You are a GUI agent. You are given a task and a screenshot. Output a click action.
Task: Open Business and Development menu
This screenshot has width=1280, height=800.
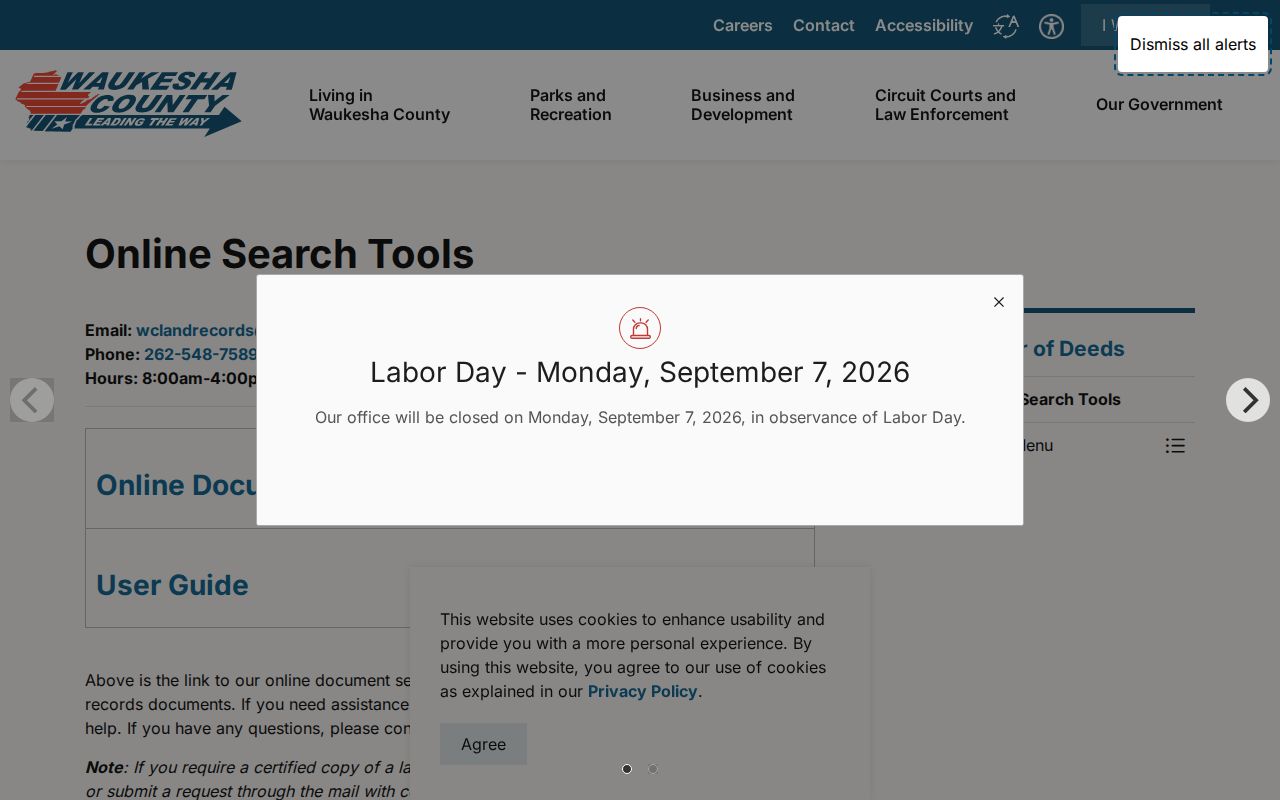coord(742,105)
